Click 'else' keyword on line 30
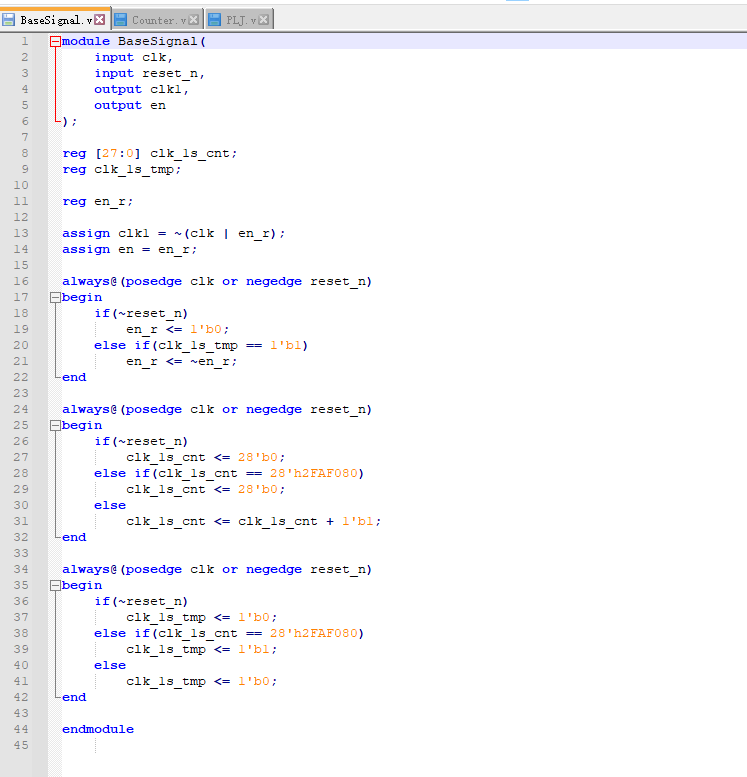The height and width of the screenshot is (777, 747). coord(110,505)
